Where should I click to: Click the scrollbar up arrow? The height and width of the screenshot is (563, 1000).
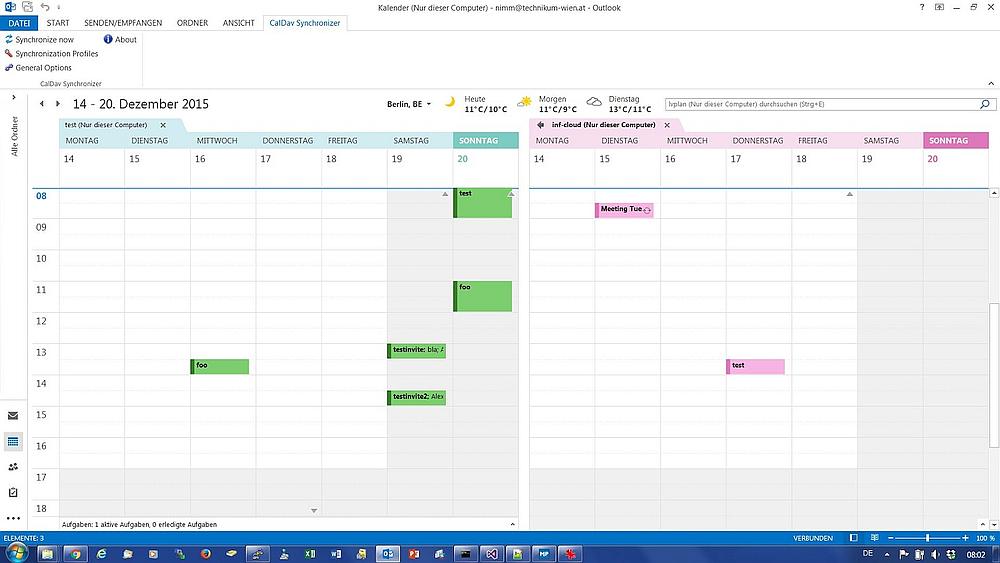click(994, 193)
